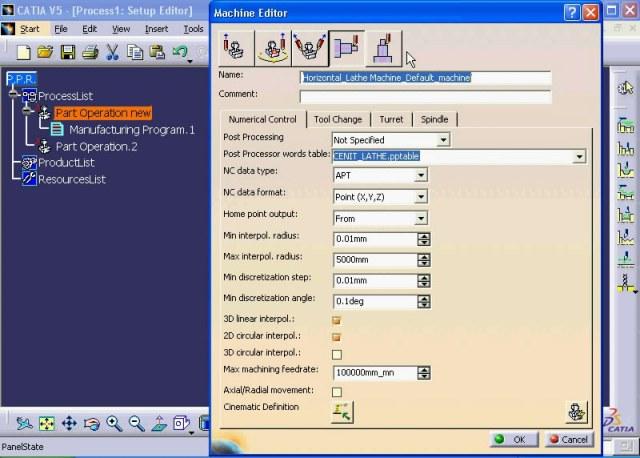Open the Home point output dropdown
Image resolution: width=640 pixels, height=458 pixels.
pos(421,219)
